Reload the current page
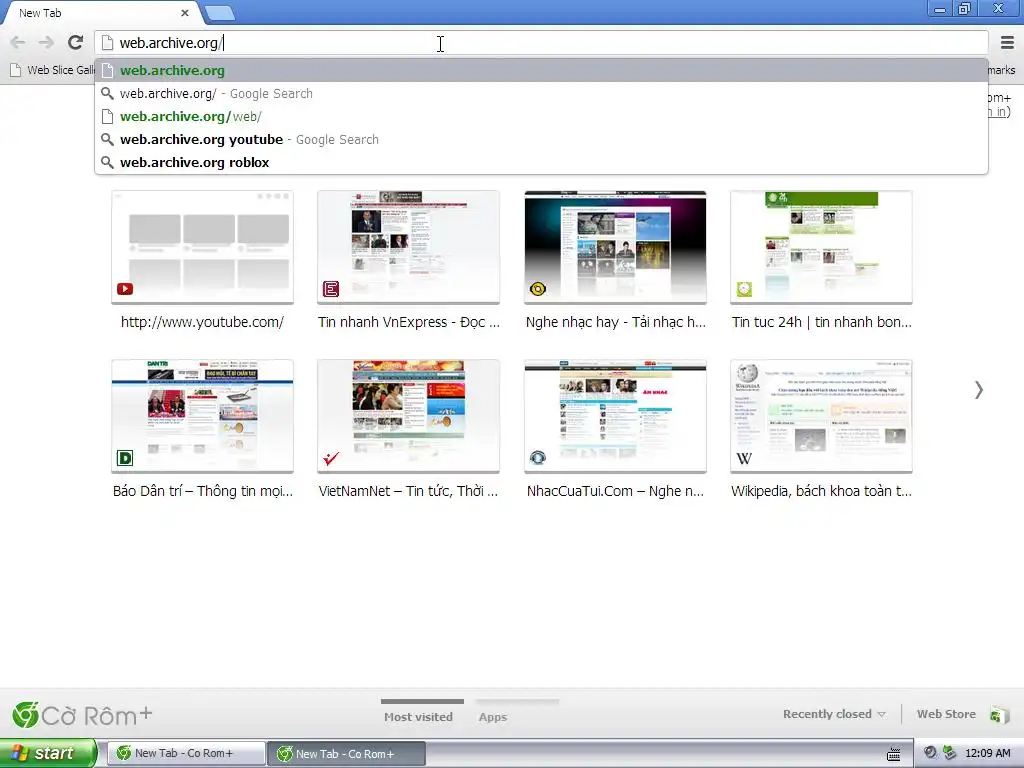Image resolution: width=1024 pixels, height=768 pixels. coord(76,42)
